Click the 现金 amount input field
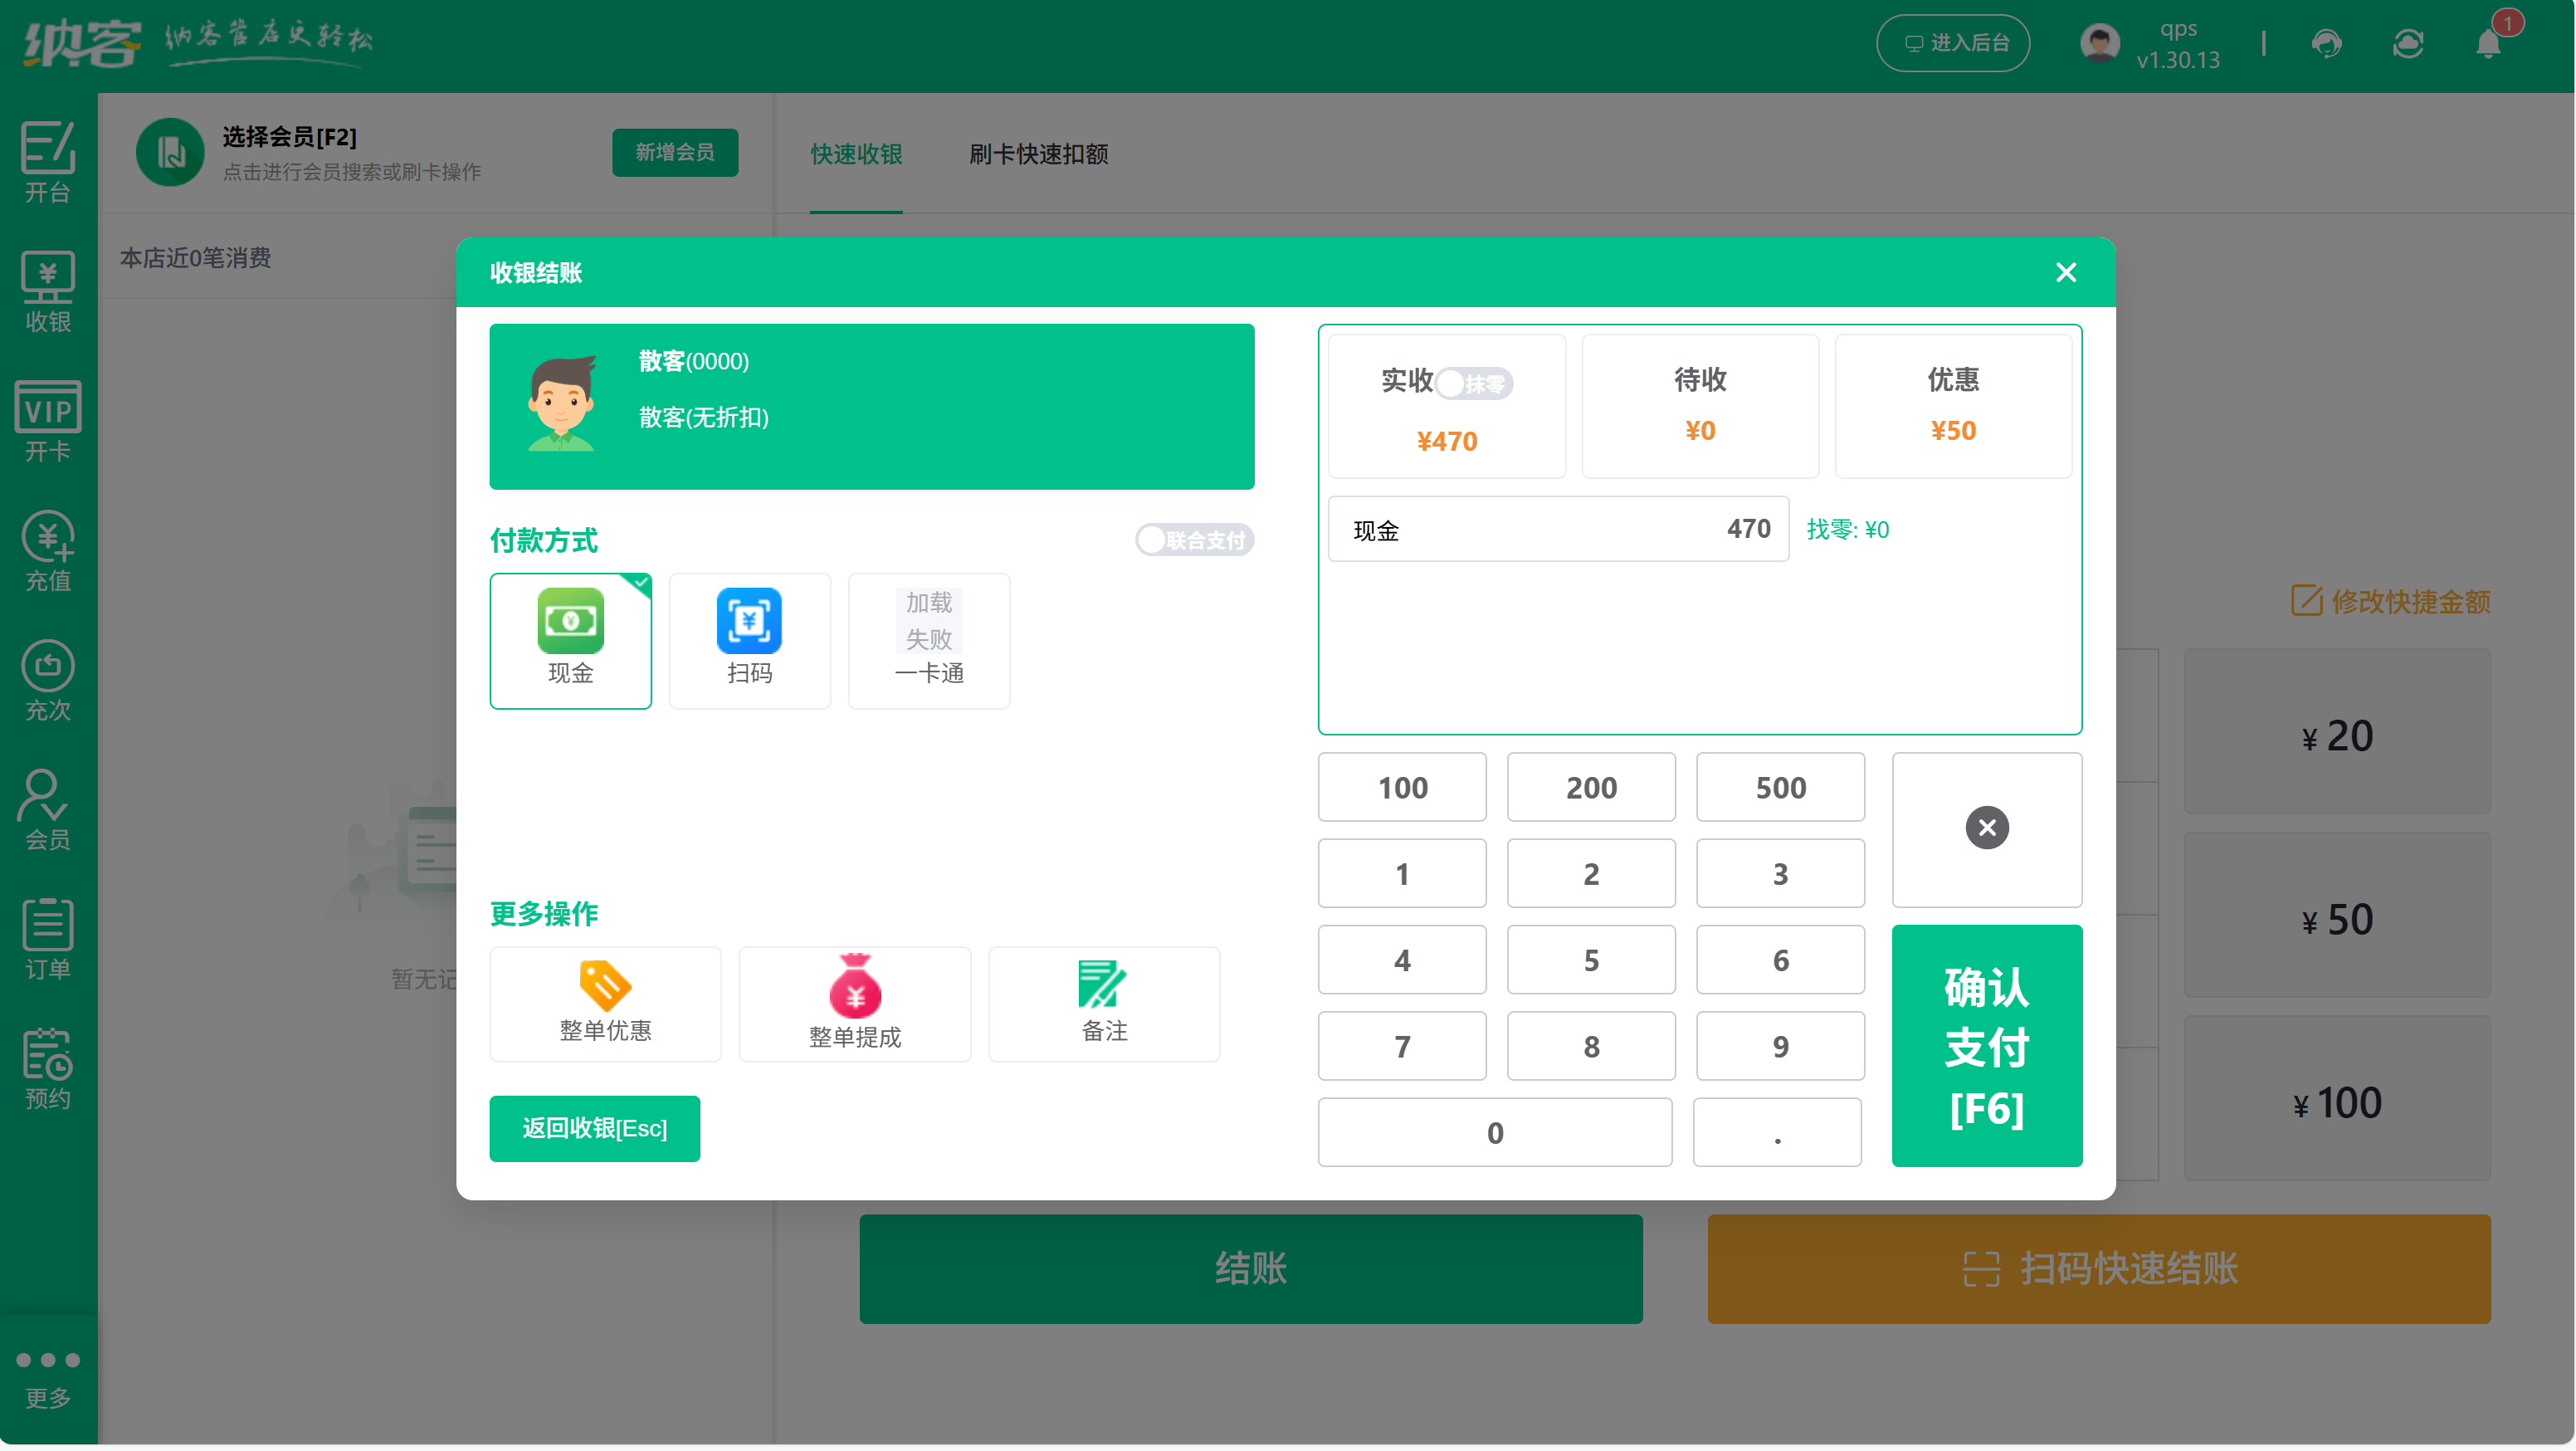2576x1451 pixels. click(1557, 529)
